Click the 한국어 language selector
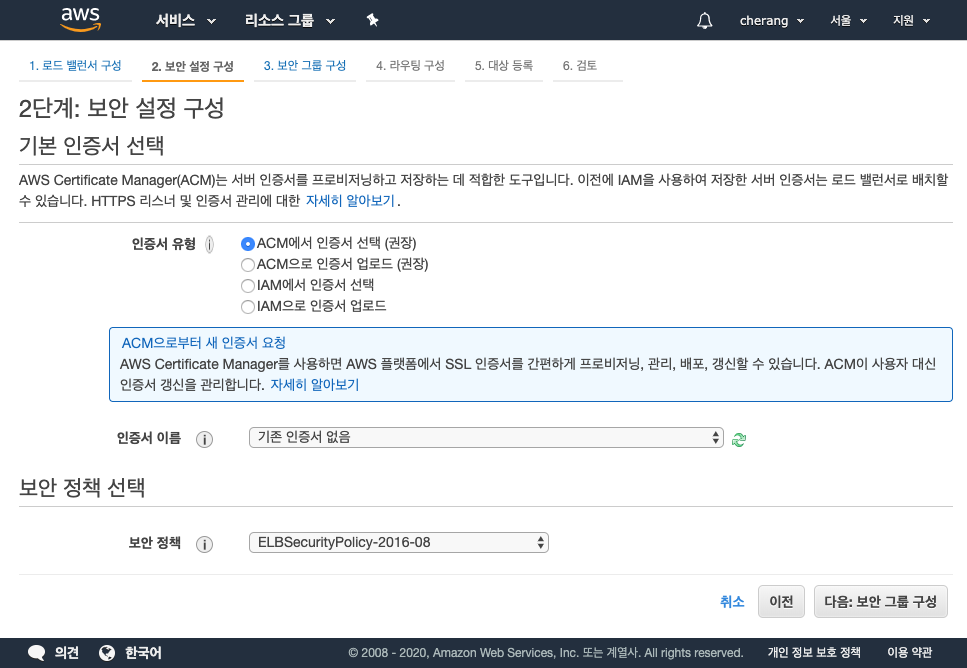 click(143, 653)
